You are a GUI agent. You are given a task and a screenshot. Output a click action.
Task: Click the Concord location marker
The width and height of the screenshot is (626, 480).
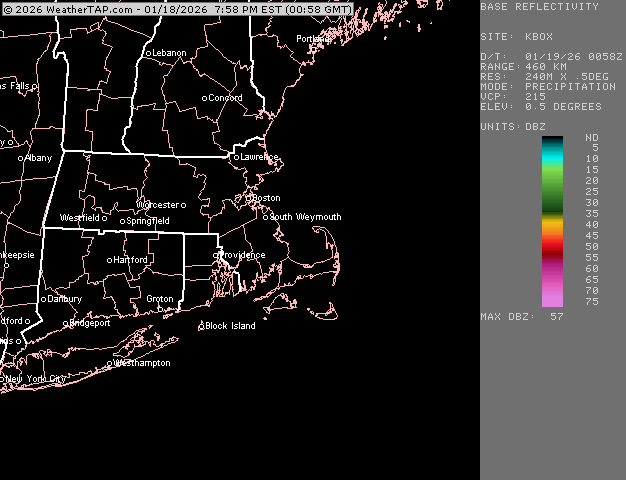pos(205,98)
